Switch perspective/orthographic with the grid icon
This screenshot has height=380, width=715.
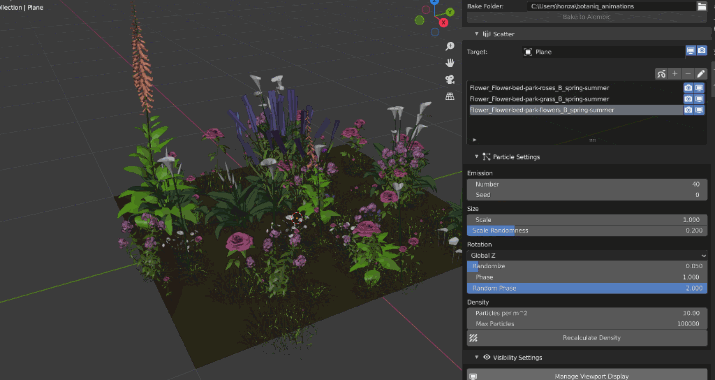tap(450, 96)
